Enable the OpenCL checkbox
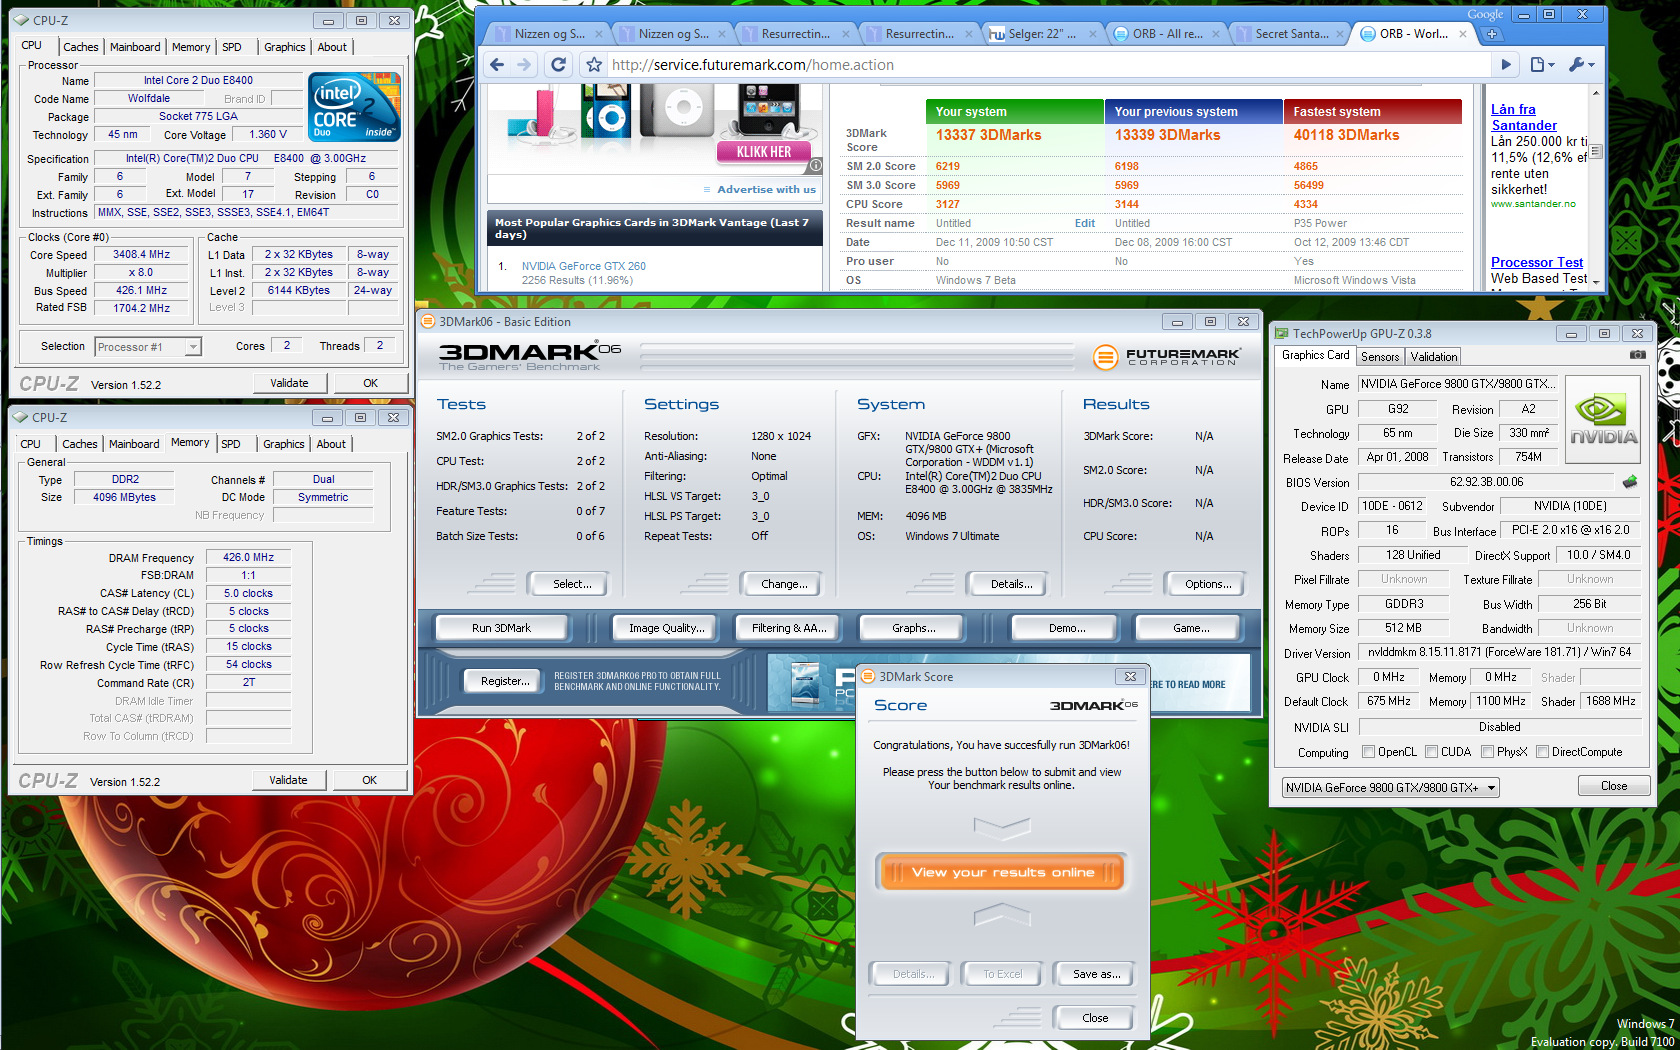Image resolution: width=1680 pixels, height=1050 pixels. click(1369, 752)
